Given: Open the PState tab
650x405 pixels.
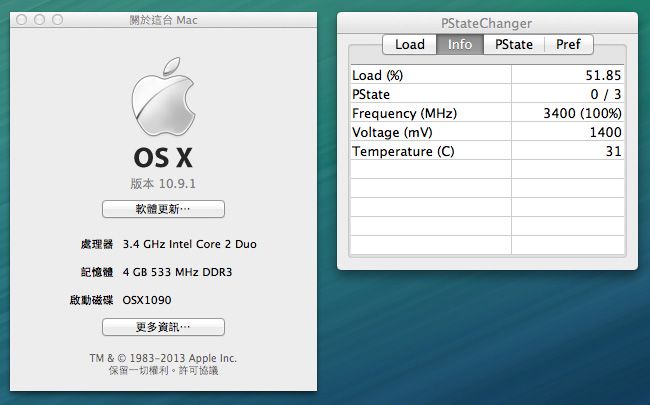Looking at the screenshot, I should [x=514, y=44].
